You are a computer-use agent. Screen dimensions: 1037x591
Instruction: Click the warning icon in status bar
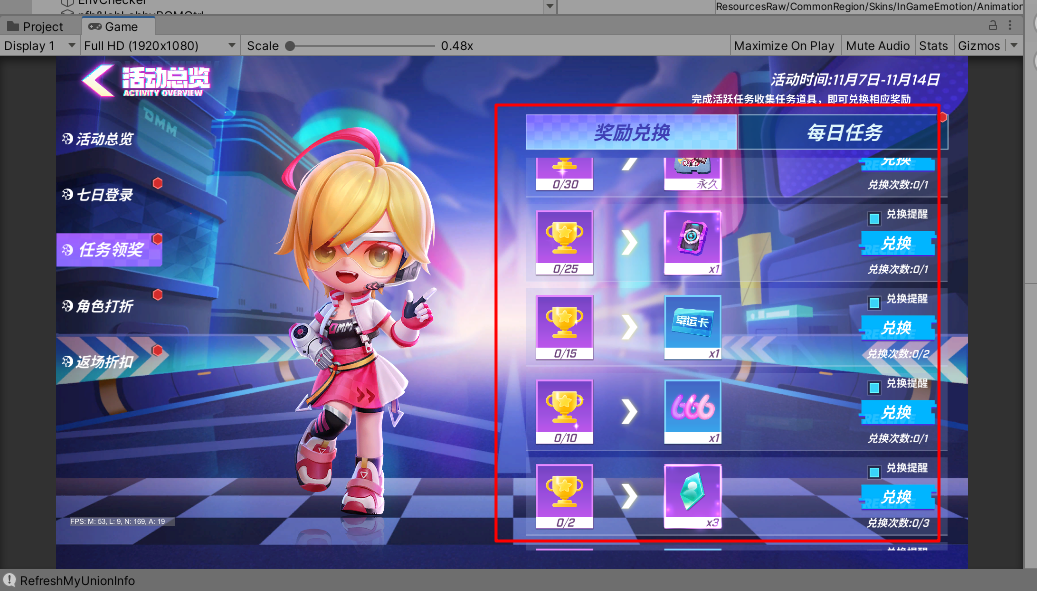[x=9, y=580]
